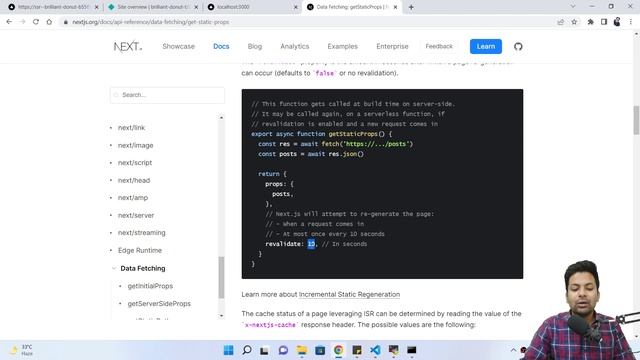Click the sidebar scrollbar thumb
The image size is (640, 360).
[x=221, y=277]
